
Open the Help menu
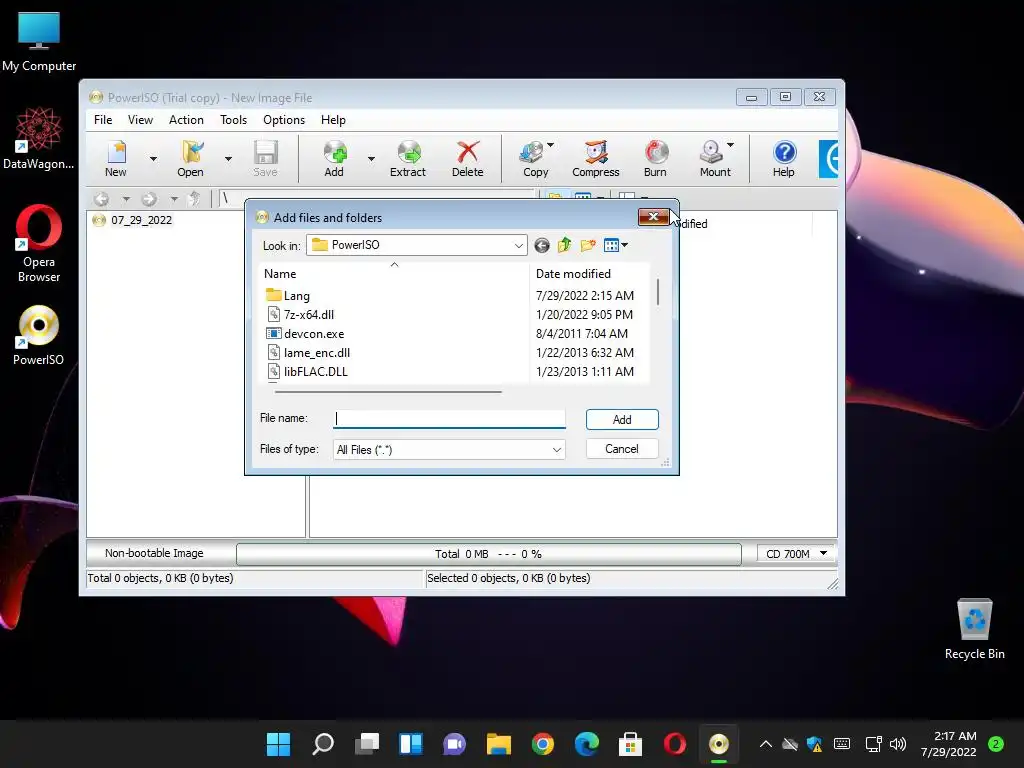tap(333, 120)
